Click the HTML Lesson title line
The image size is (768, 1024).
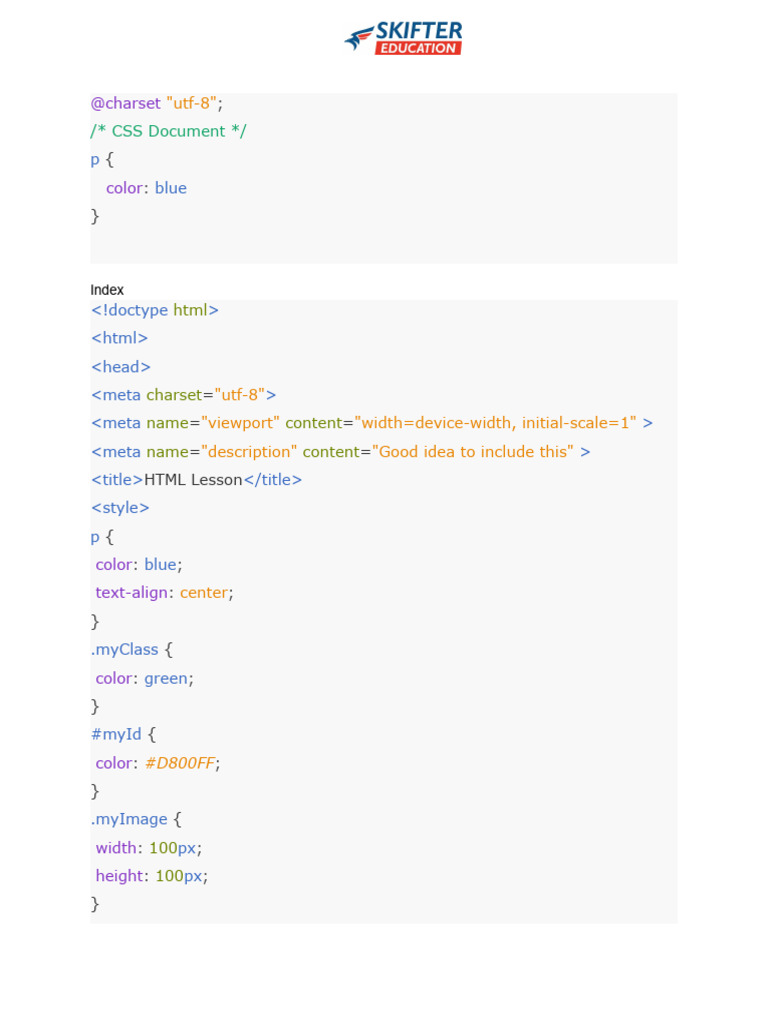pos(197,480)
